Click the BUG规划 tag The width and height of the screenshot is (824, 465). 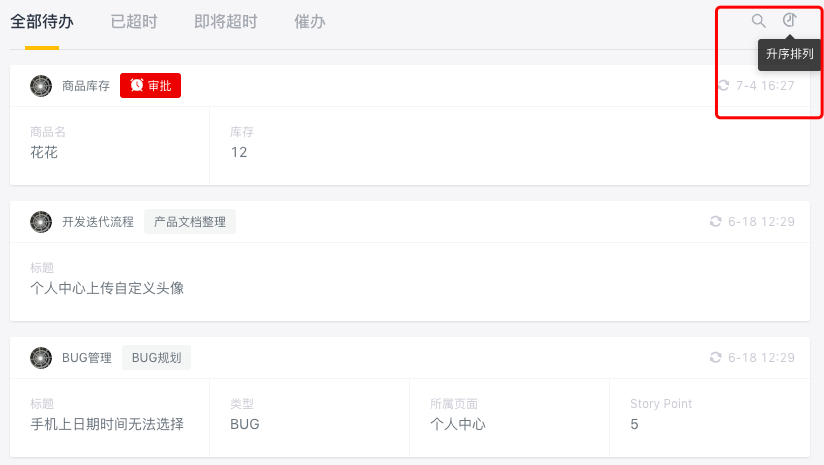(x=157, y=358)
